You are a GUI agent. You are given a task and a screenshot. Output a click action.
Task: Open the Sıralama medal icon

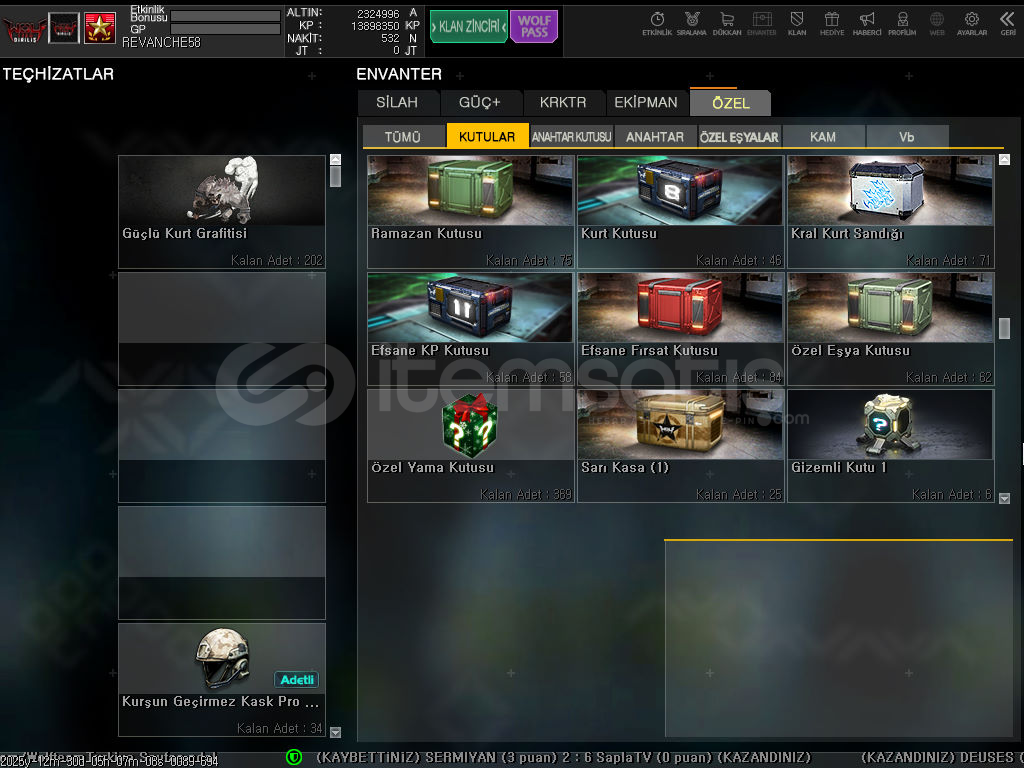tap(692, 23)
